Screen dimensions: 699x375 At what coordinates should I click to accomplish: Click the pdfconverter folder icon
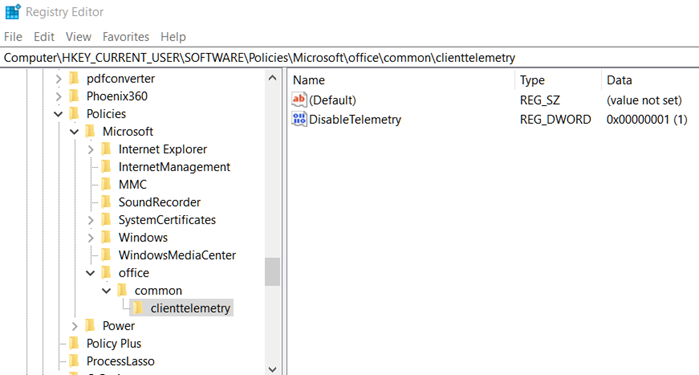tap(74, 78)
